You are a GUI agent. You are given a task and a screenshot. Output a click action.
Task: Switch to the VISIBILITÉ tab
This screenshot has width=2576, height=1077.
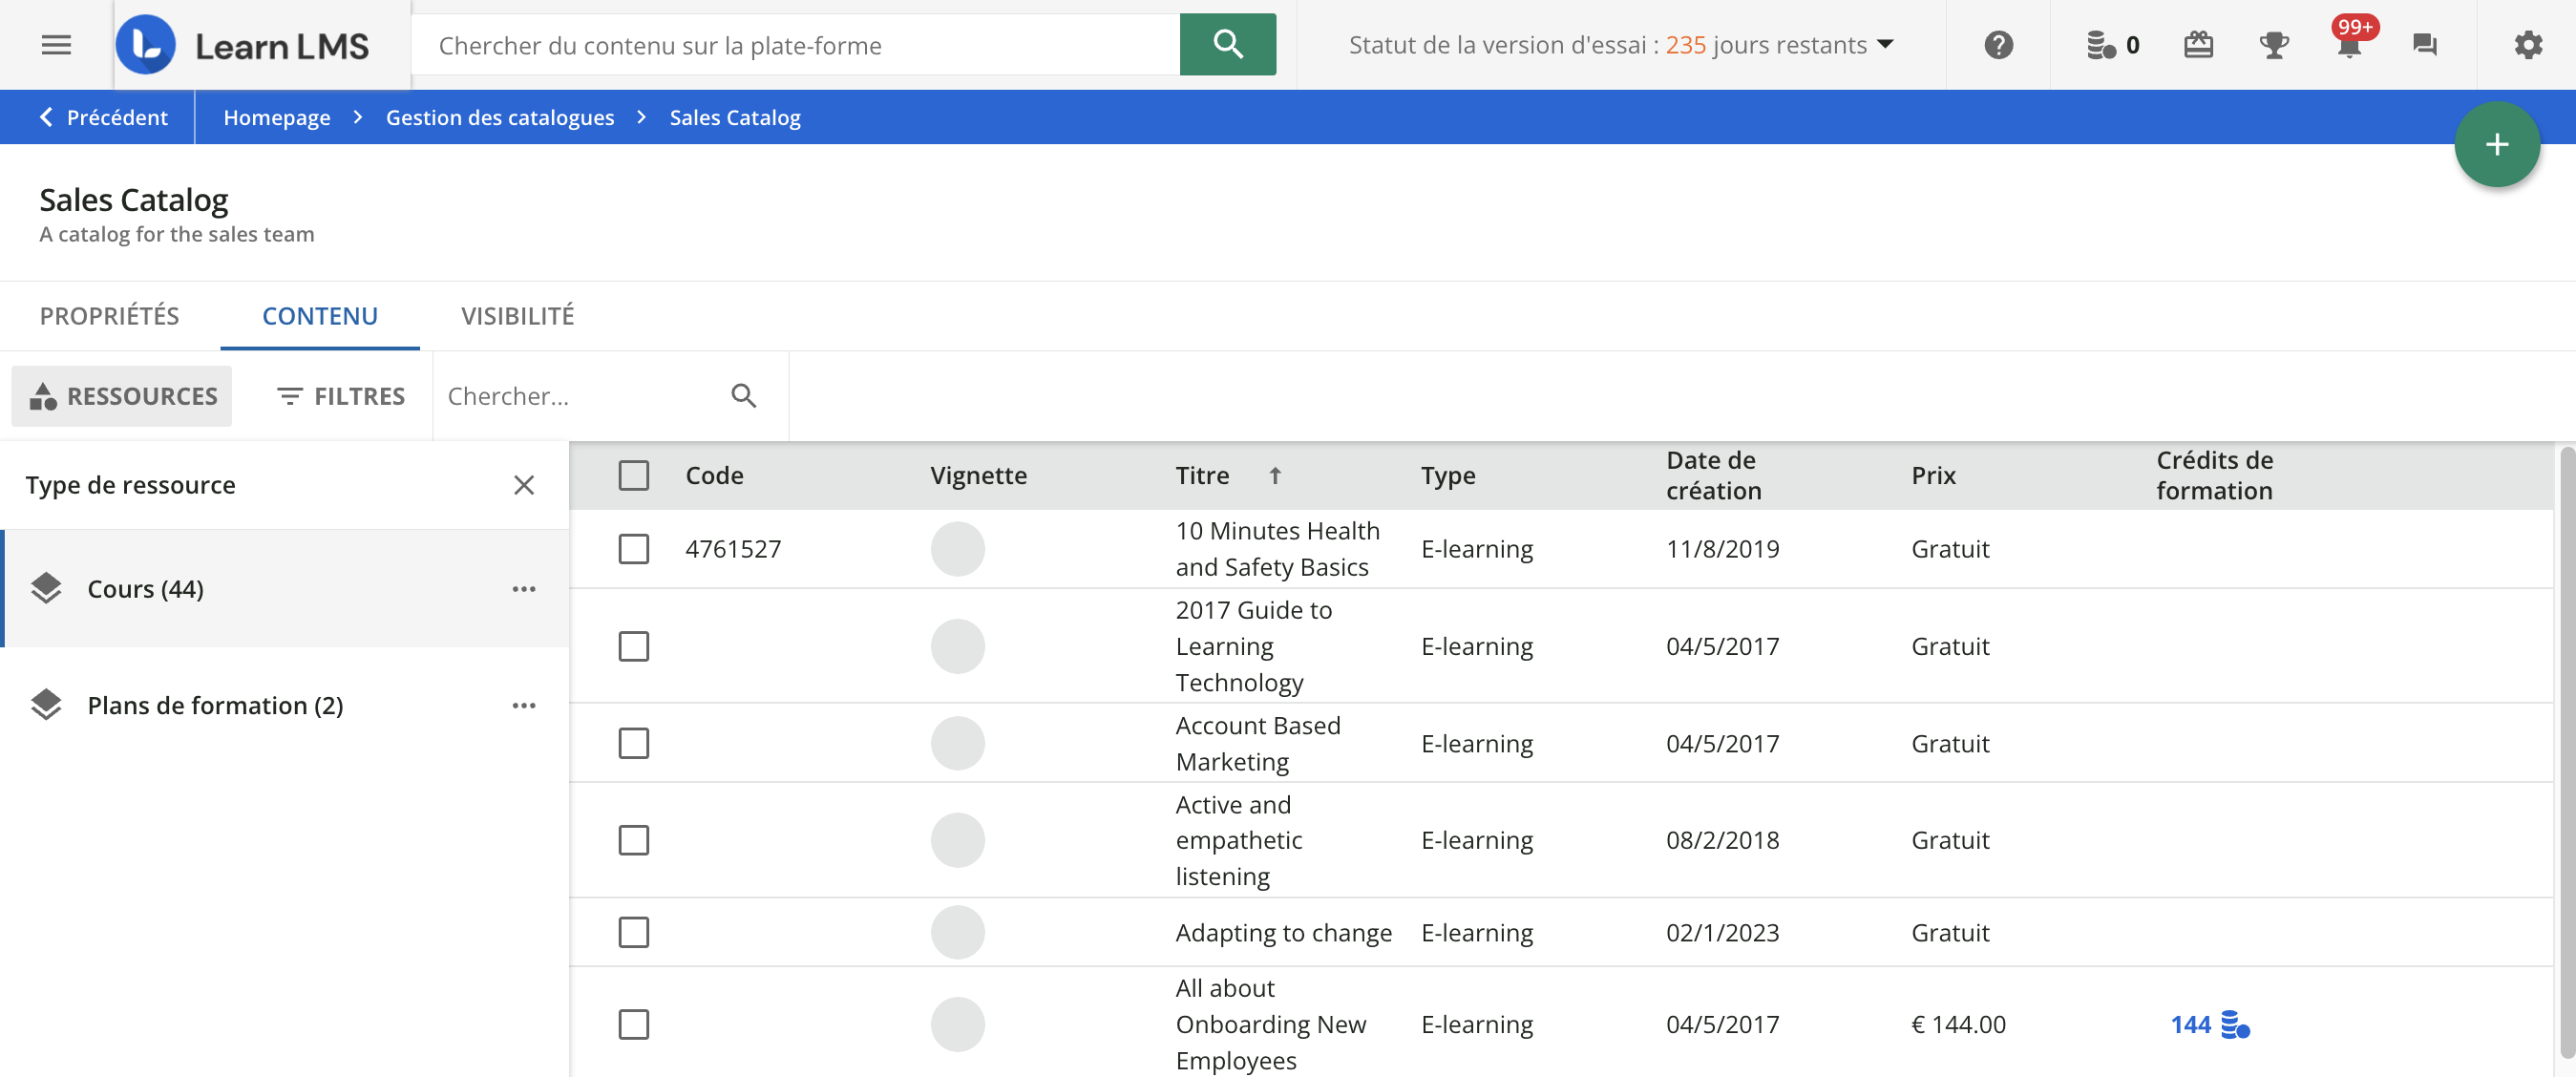(x=517, y=316)
